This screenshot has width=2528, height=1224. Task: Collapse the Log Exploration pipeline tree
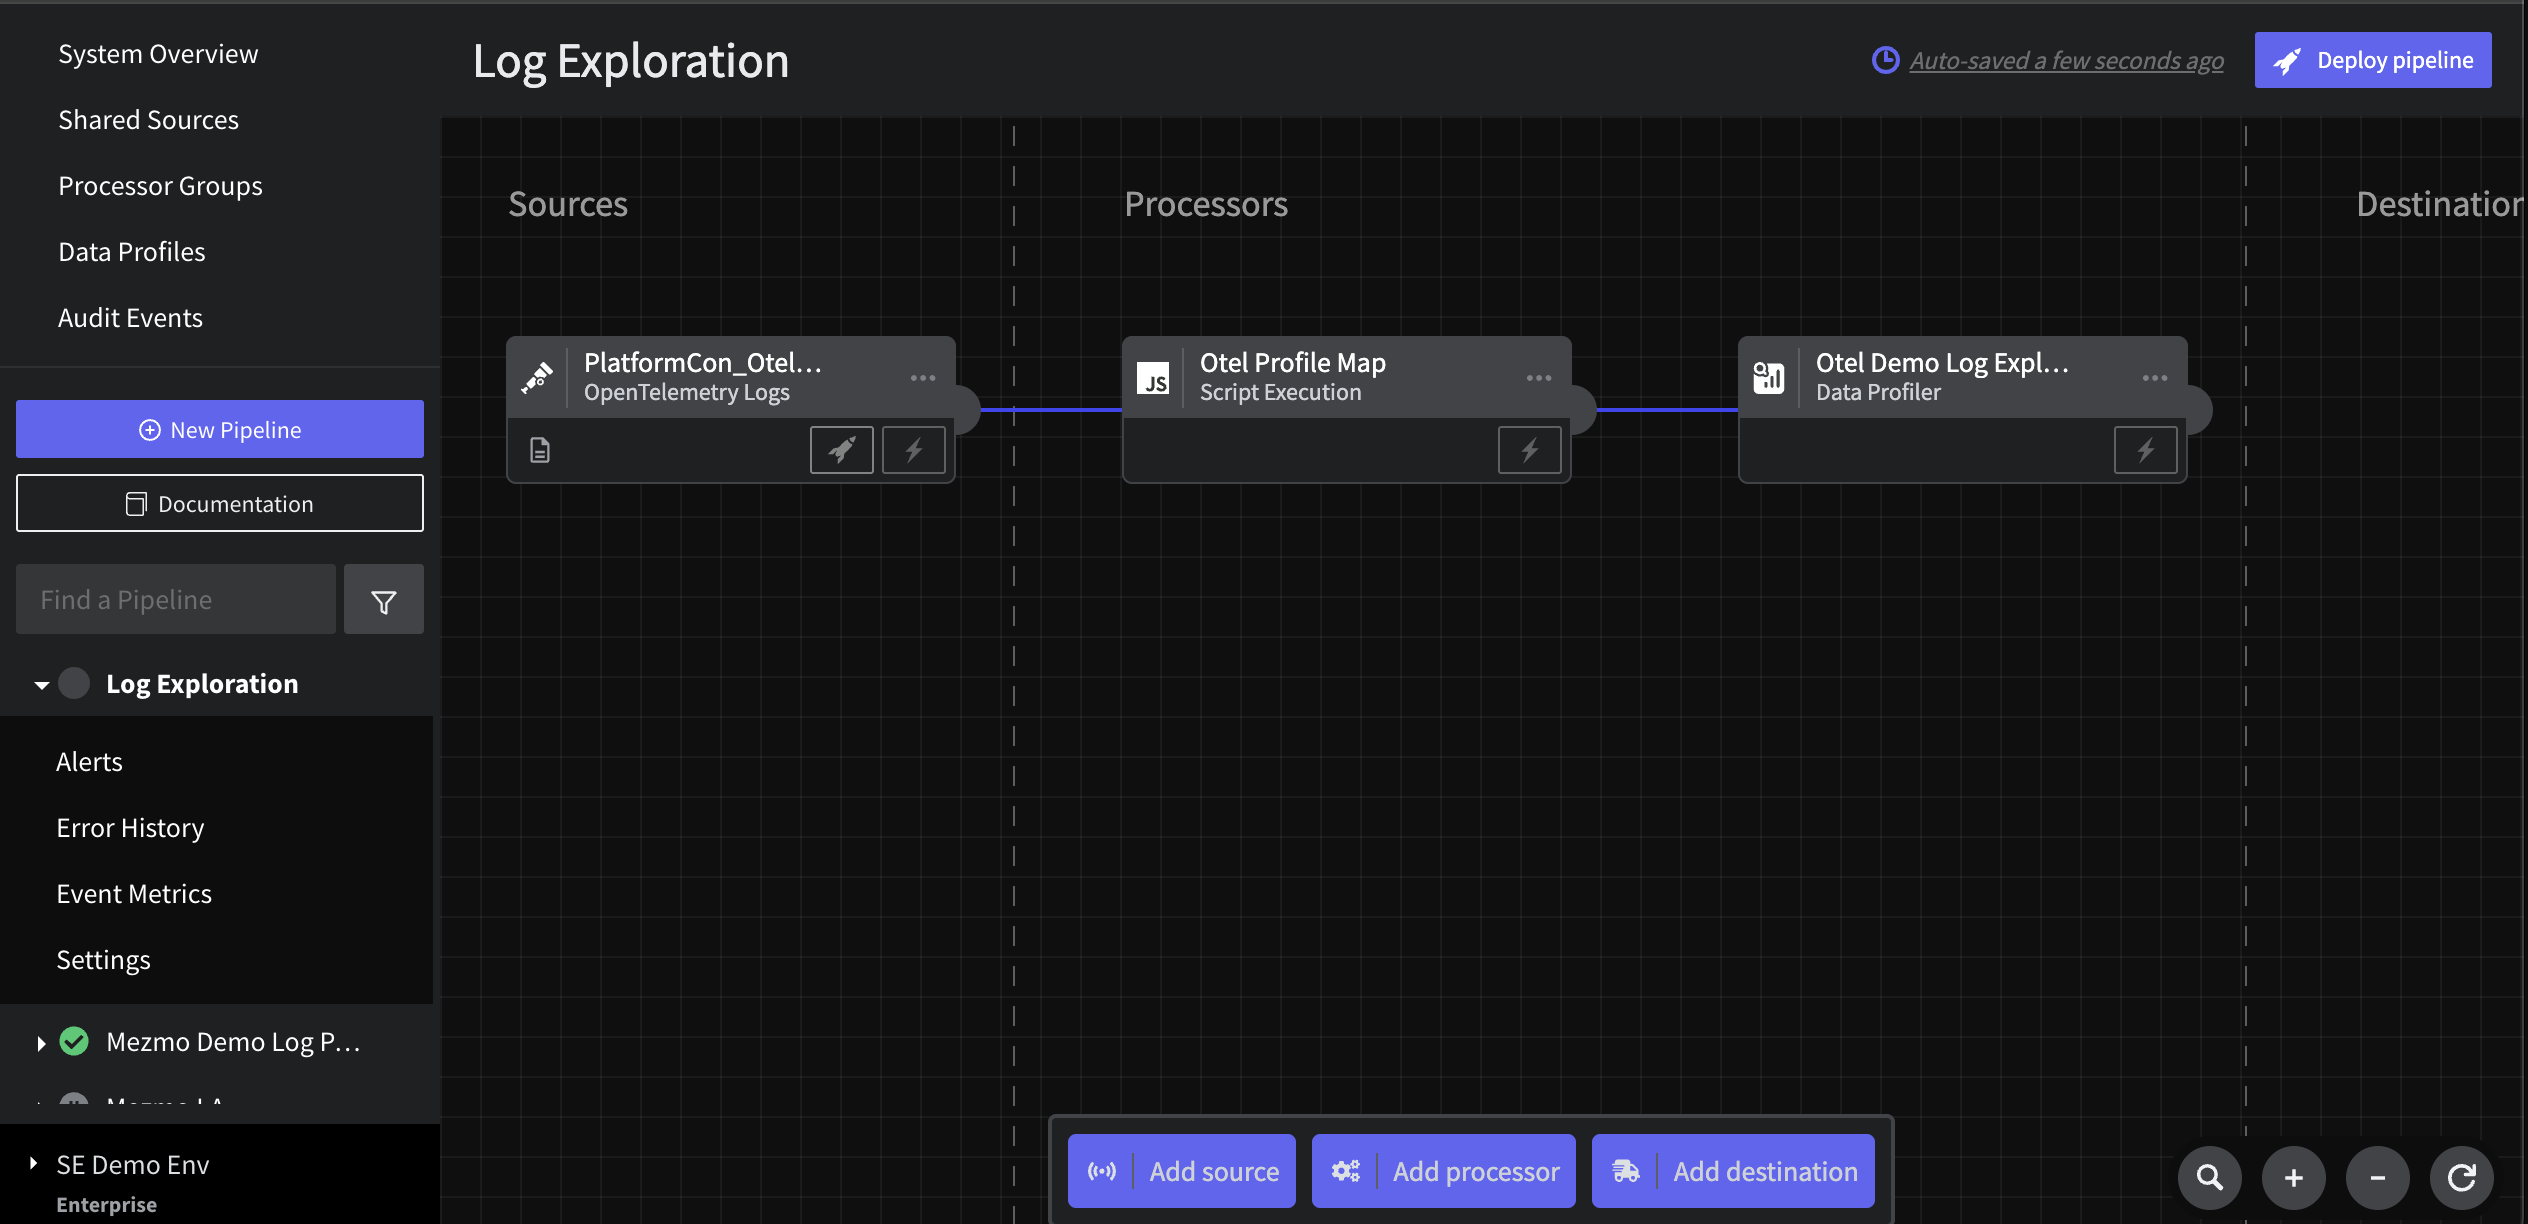pos(41,685)
